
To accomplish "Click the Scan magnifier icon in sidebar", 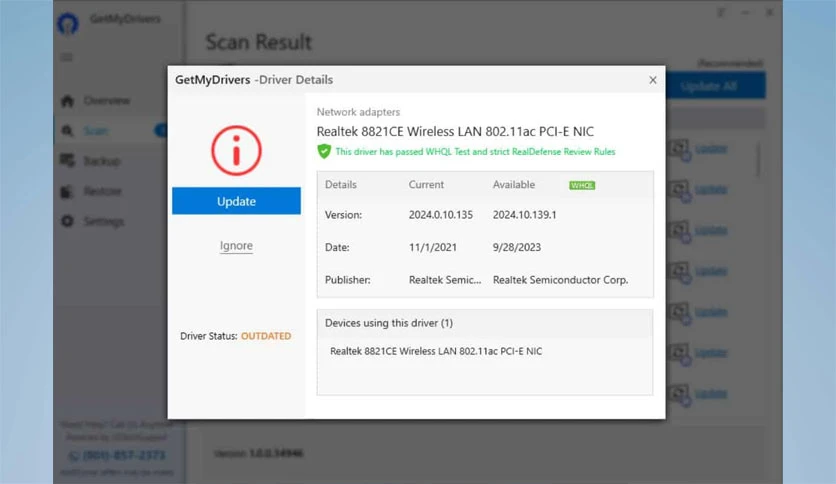I will click(x=67, y=131).
